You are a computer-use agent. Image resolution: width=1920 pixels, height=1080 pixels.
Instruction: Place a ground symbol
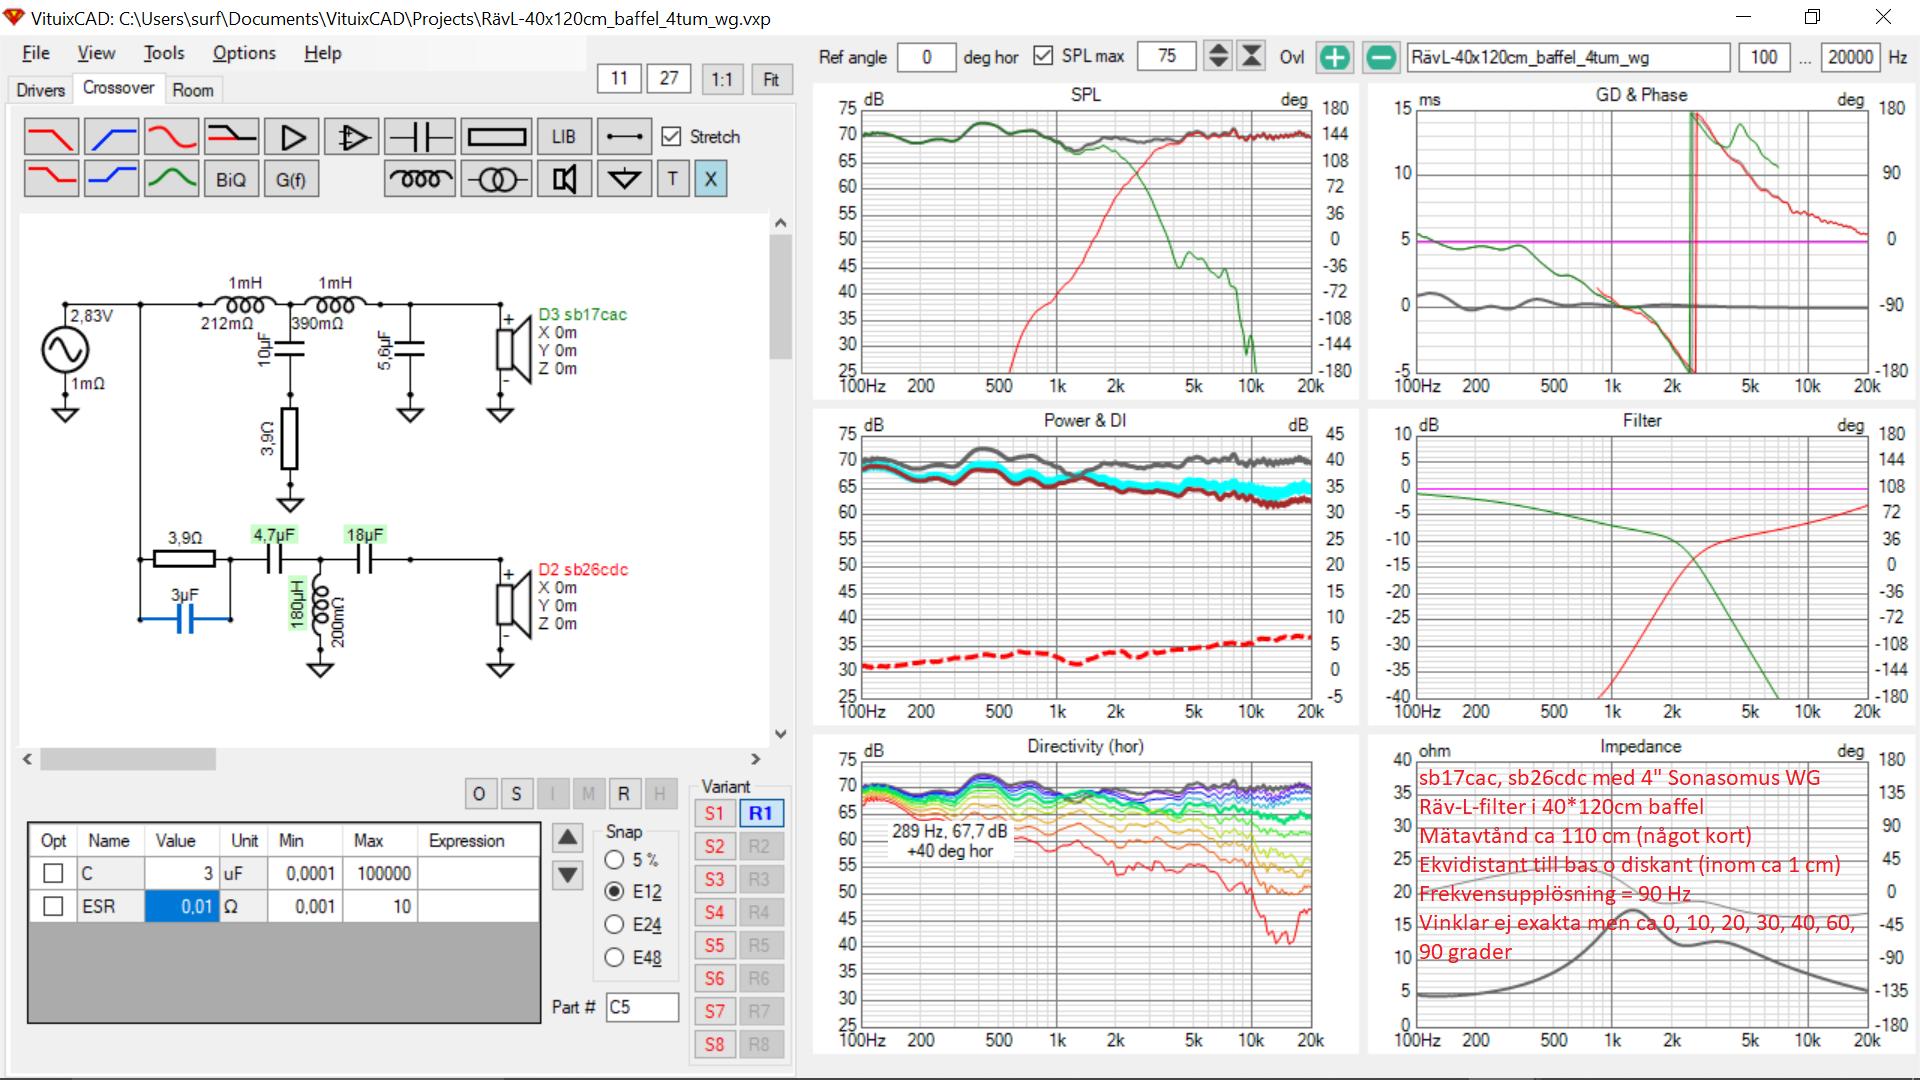point(624,180)
